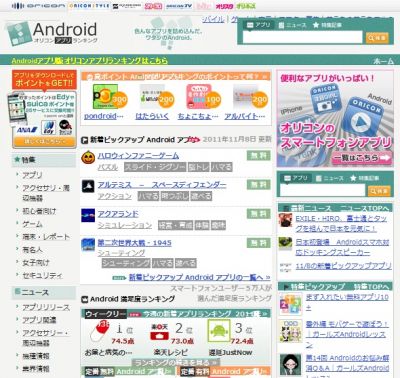The height and width of the screenshot is (378, 400).
Task: Open 有名人 in the sidebar
Action: point(32,250)
